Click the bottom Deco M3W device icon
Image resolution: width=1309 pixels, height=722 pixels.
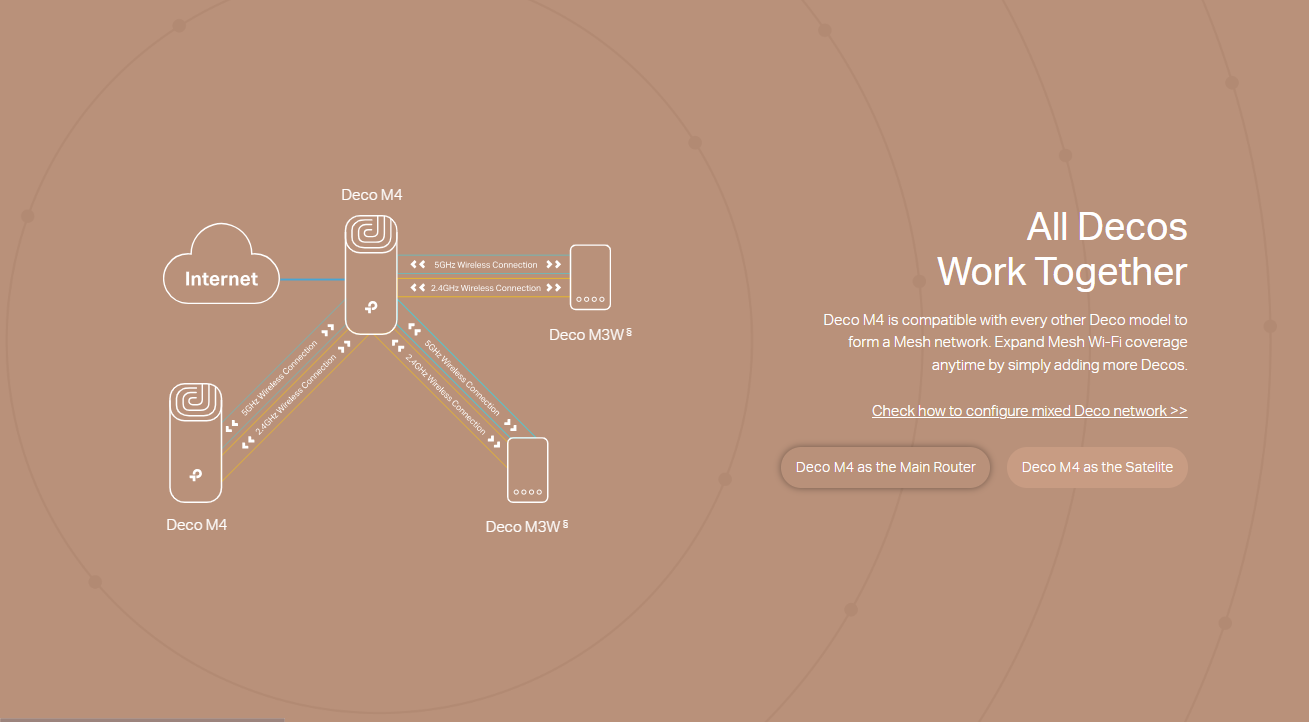pos(527,469)
